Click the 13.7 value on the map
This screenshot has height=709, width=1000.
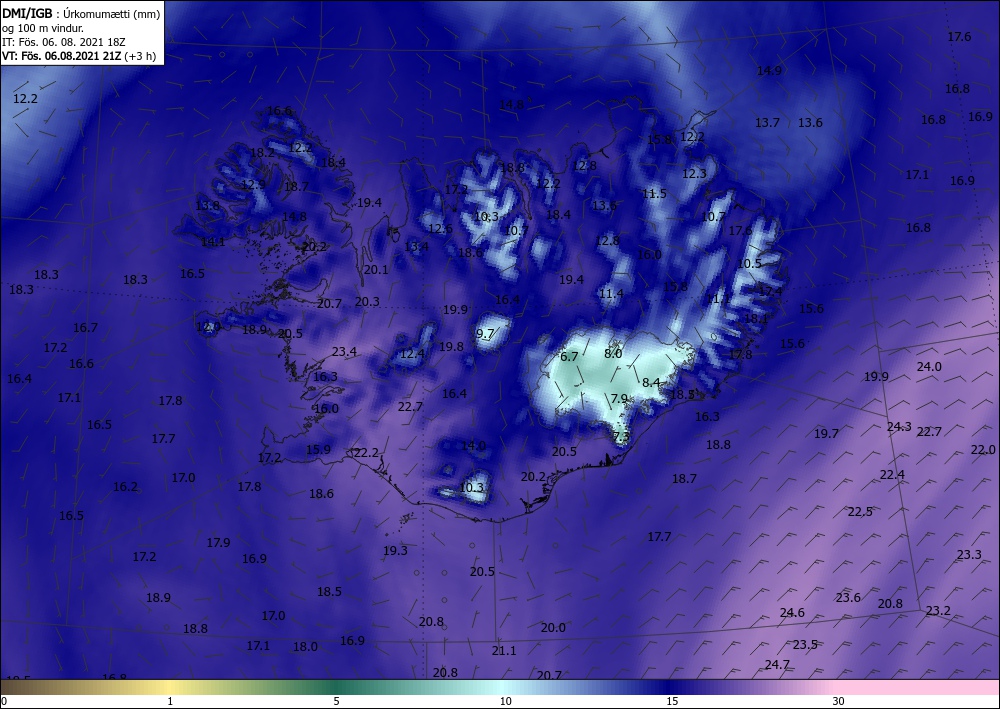(x=767, y=122)
